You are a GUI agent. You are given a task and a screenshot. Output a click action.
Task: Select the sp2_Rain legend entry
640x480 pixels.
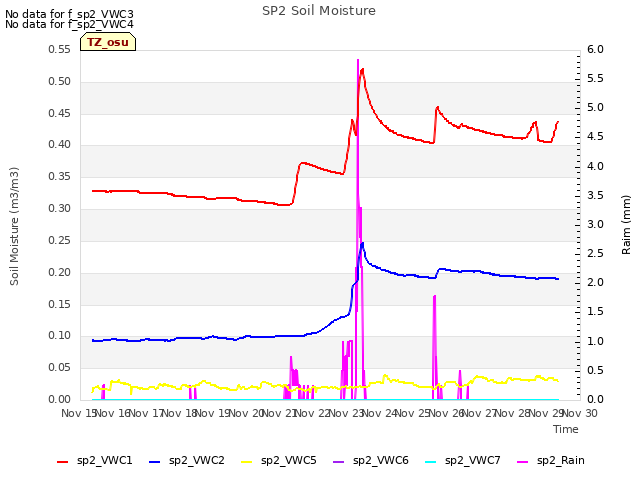pyautogui.click(x=551, y=461)
